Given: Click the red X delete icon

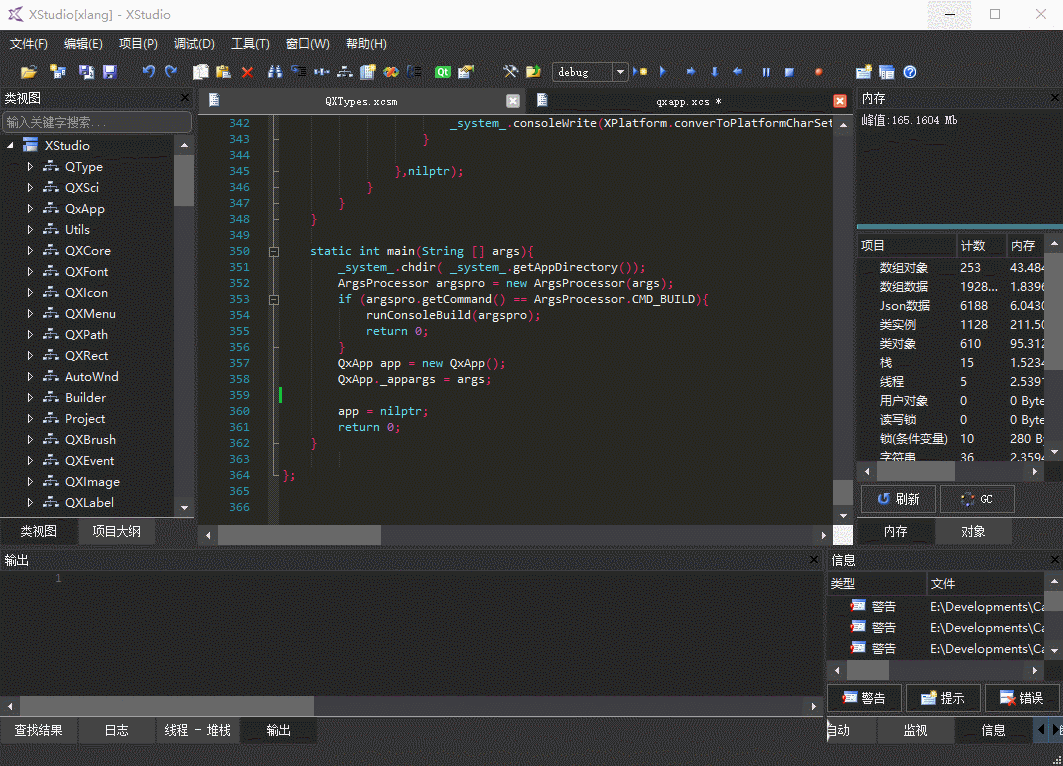Looking at the screenshot, I should coord(247,72).
